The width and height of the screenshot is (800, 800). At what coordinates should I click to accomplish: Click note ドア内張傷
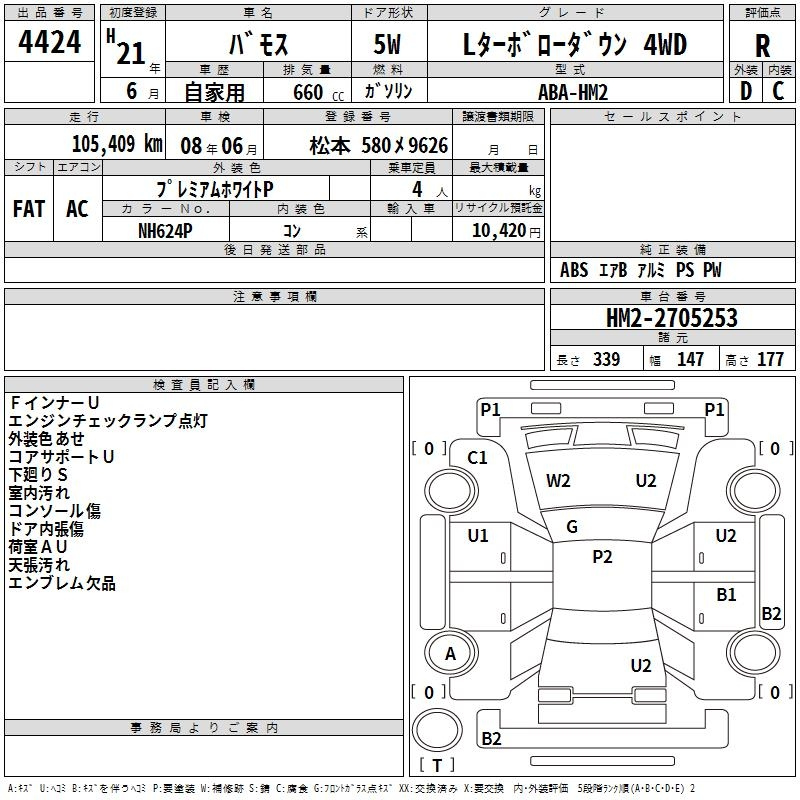click(x=46, y=529)
